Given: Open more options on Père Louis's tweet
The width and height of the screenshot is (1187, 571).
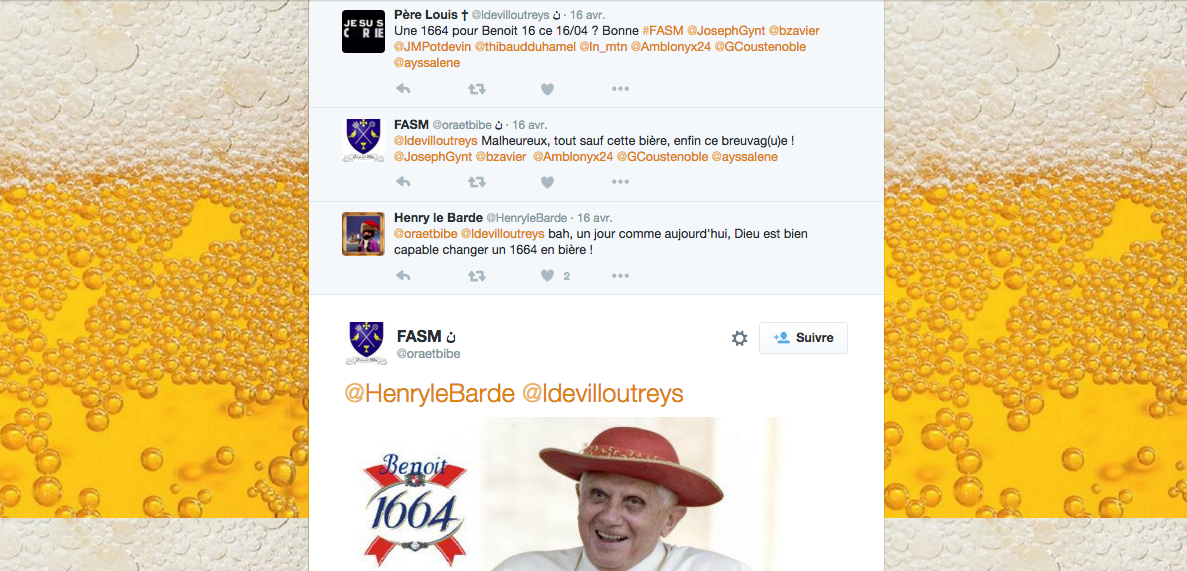Looking at the screenshot, I should pos(620,89).
